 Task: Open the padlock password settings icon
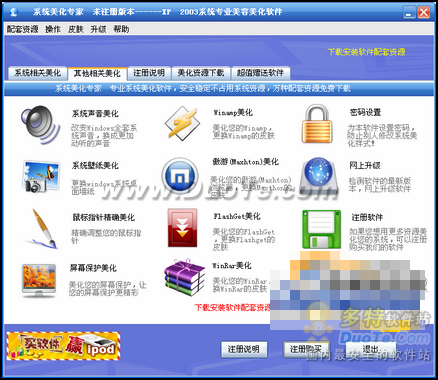tap(317, 123)
